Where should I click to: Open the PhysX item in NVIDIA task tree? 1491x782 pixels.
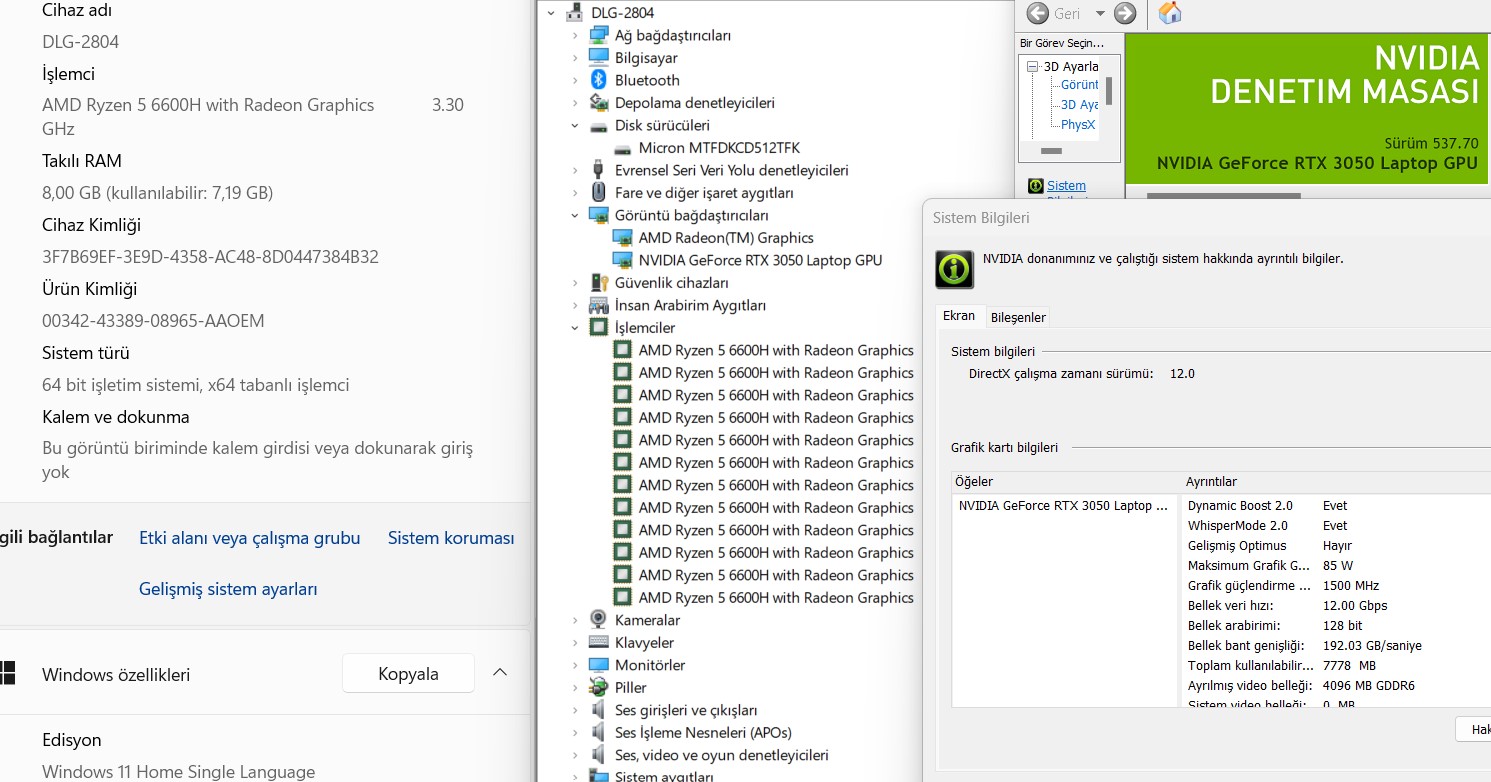pyautogui.click(x=1078, y=125)
